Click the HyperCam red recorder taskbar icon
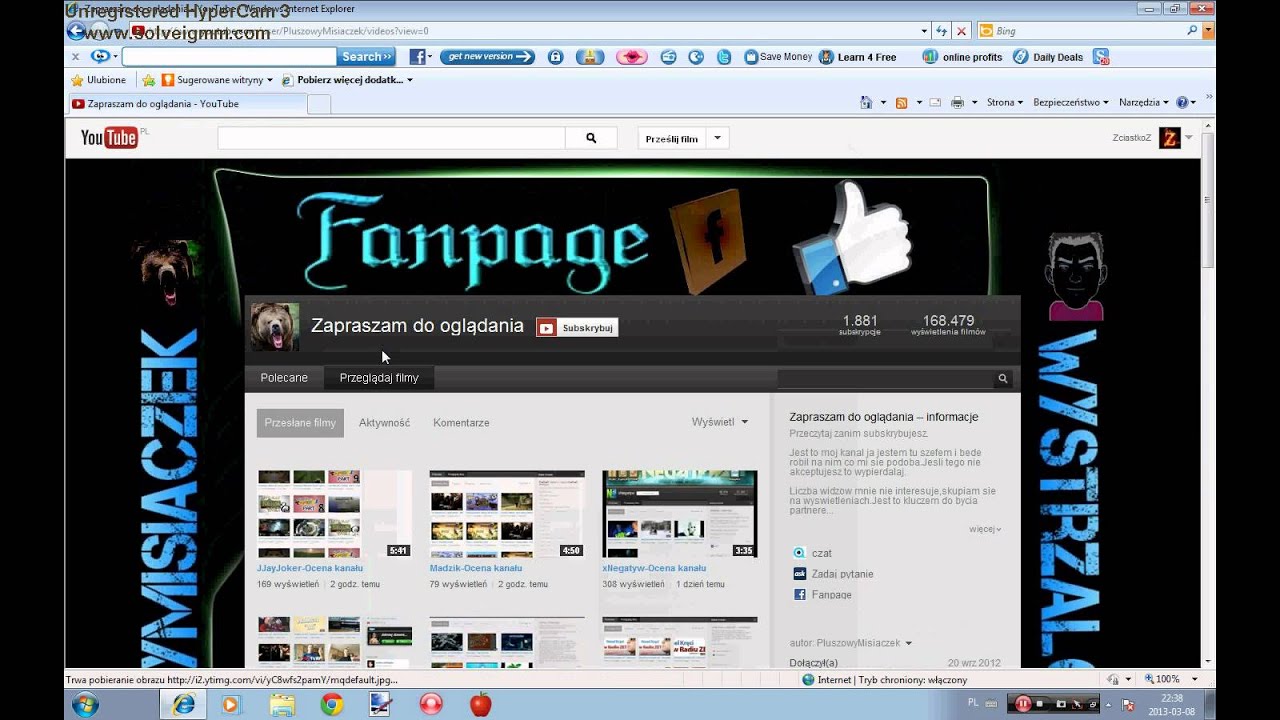The image size is (1280, 720). (x=431, y=704)
